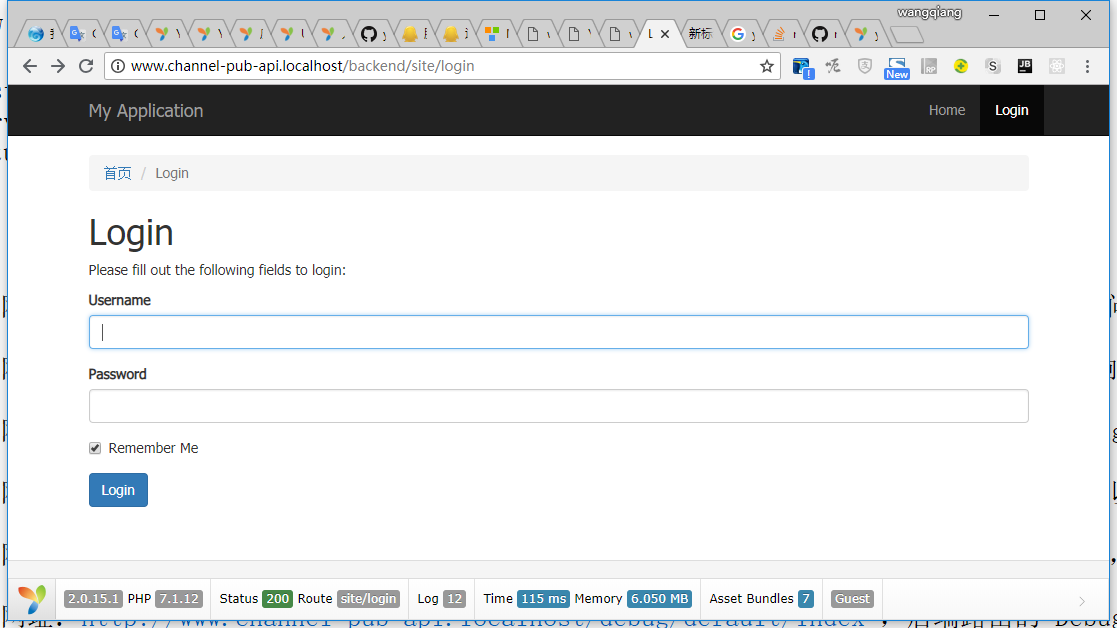The height and width of the screenshot is (628, 1117).
Task: Click the Username field label
Action: [x=120, y=300]
